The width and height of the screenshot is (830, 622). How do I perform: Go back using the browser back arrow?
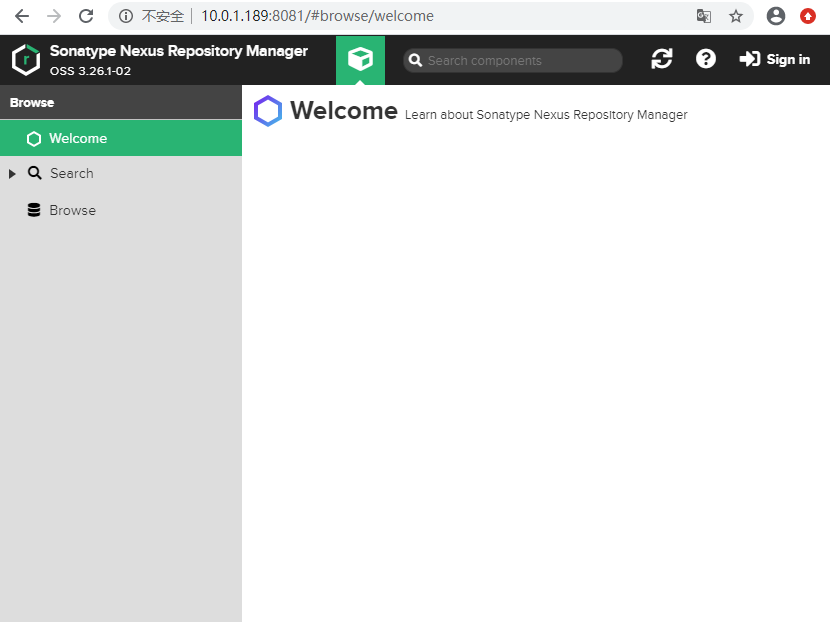click(x=22, y=16)
